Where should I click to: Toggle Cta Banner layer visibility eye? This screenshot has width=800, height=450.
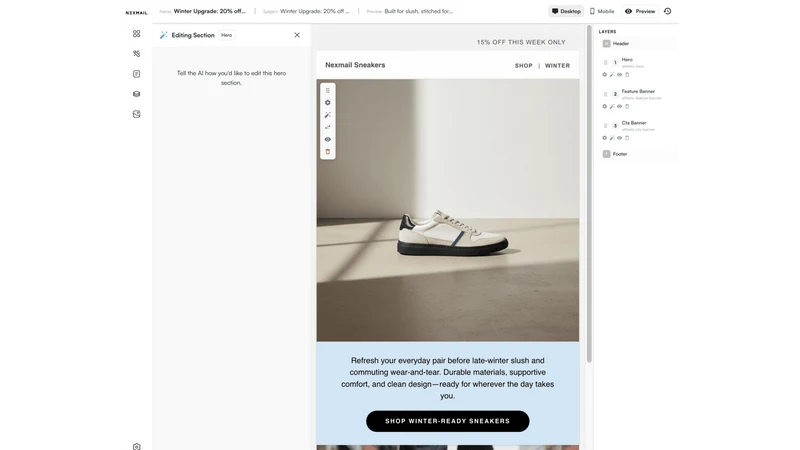[619, 138]
